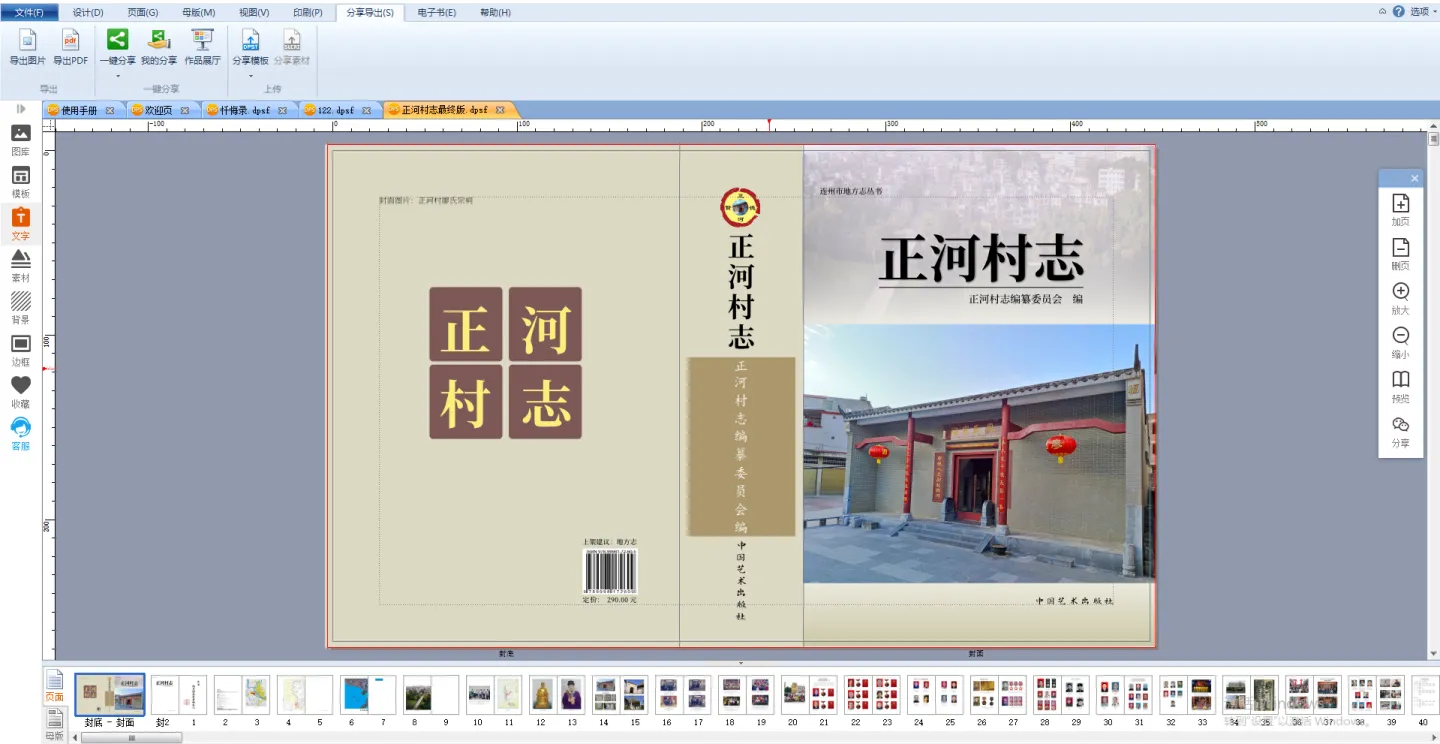Switch to the 印刷(P) ribbon tab
The width and height of the screenshot is (1440, 744).
[x=307, y=12]
